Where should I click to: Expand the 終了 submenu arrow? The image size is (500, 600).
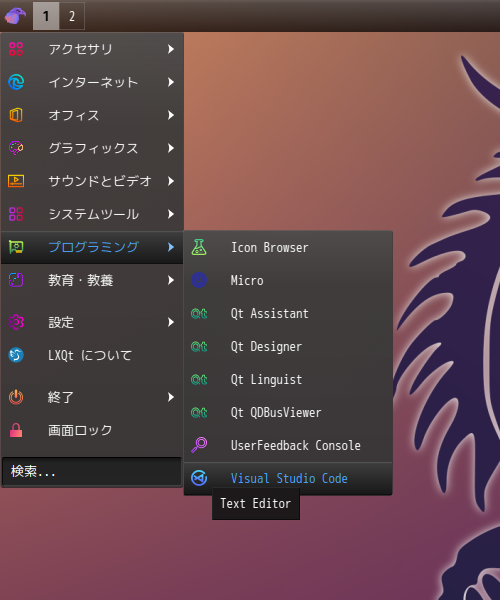171,397
